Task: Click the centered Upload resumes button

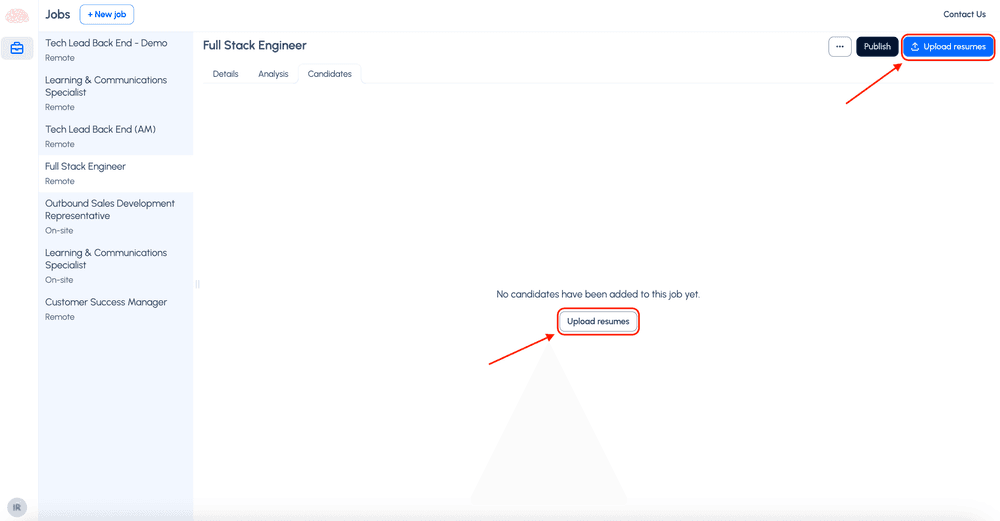Action: click(598, 321)
